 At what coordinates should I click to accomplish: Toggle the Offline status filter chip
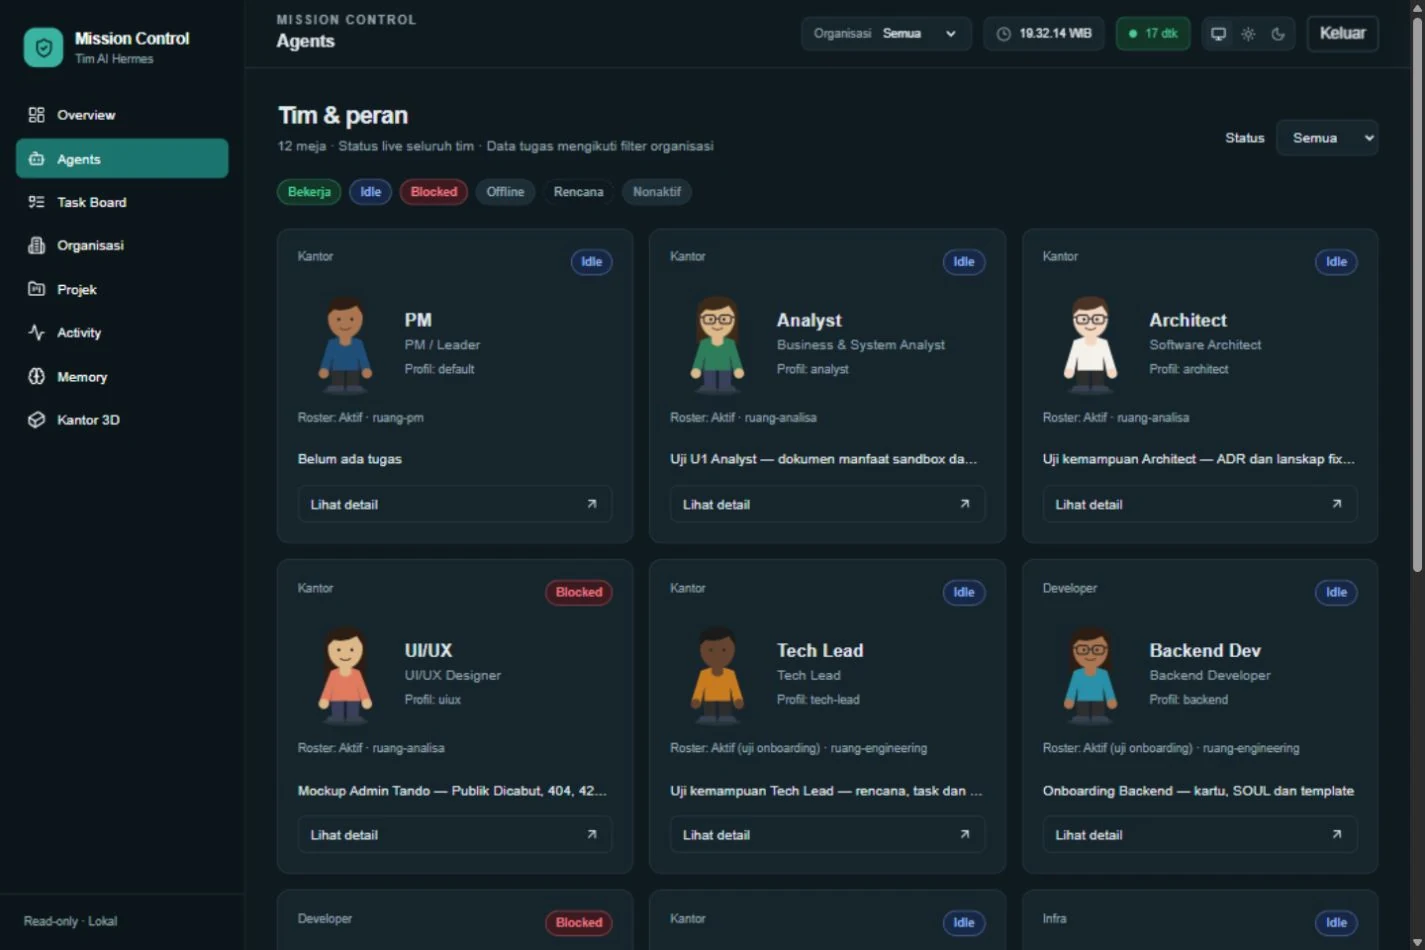click(505, 192)
